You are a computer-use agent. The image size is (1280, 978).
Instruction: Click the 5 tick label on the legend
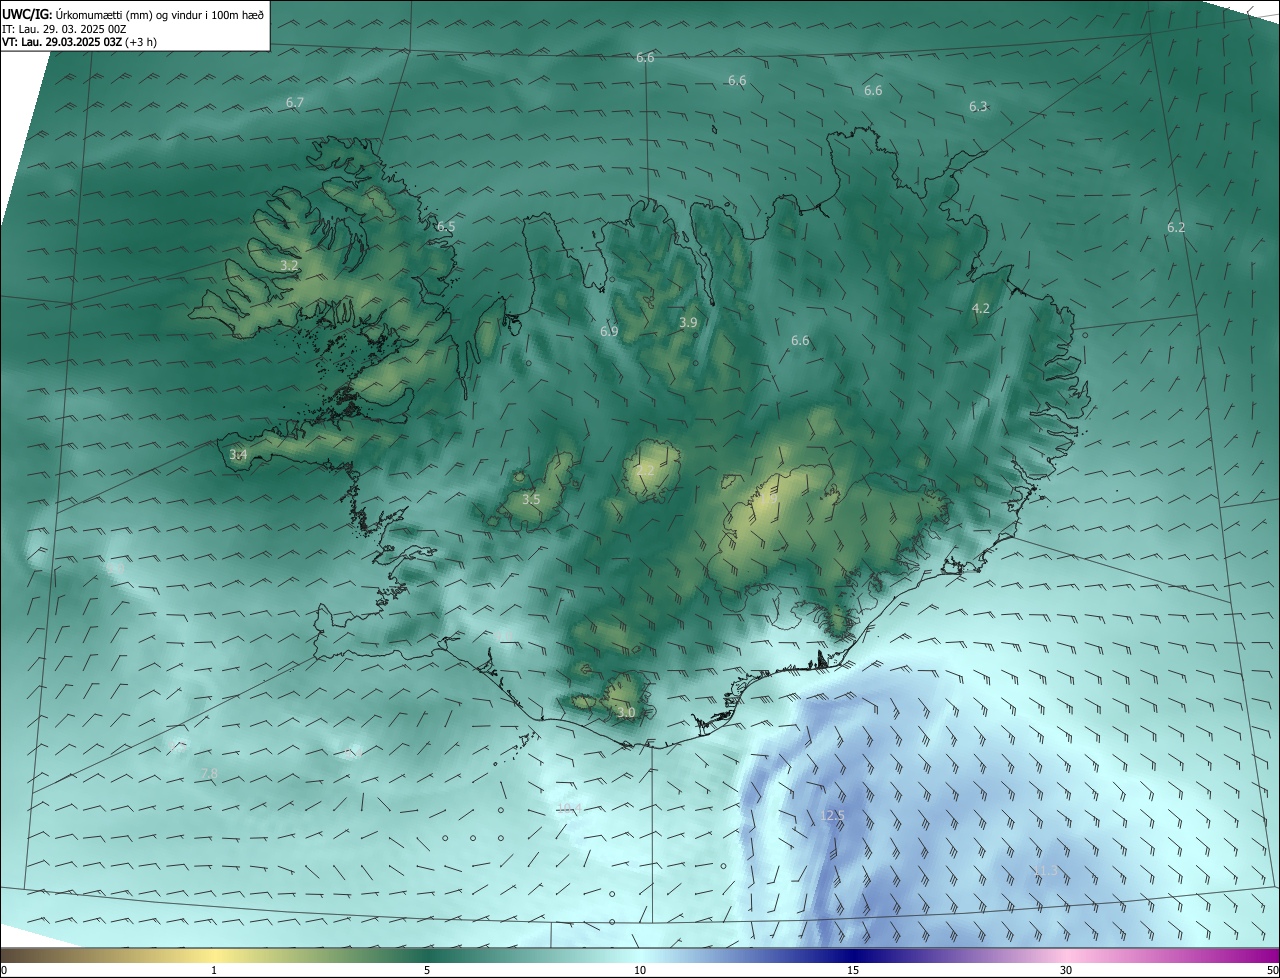click(427, 970)
